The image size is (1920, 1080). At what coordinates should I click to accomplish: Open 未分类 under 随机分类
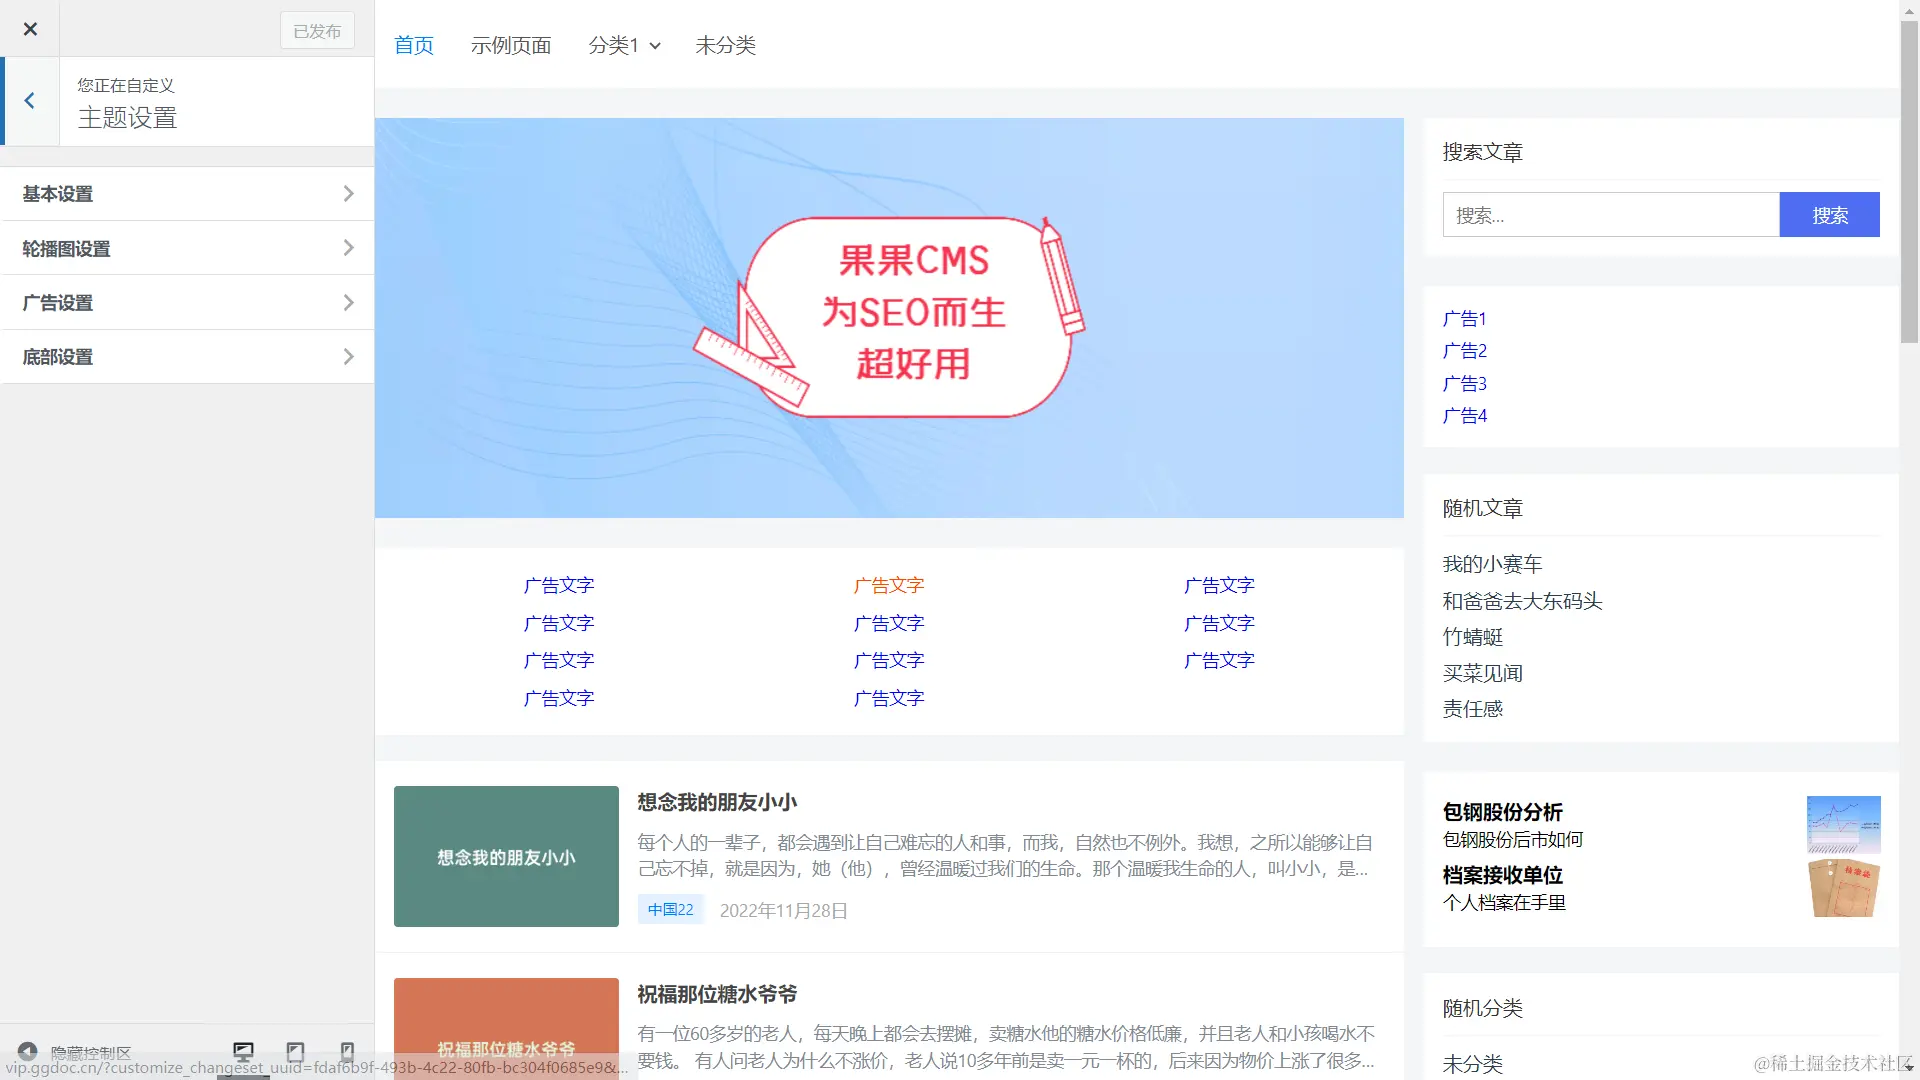pos(1472,1064)
